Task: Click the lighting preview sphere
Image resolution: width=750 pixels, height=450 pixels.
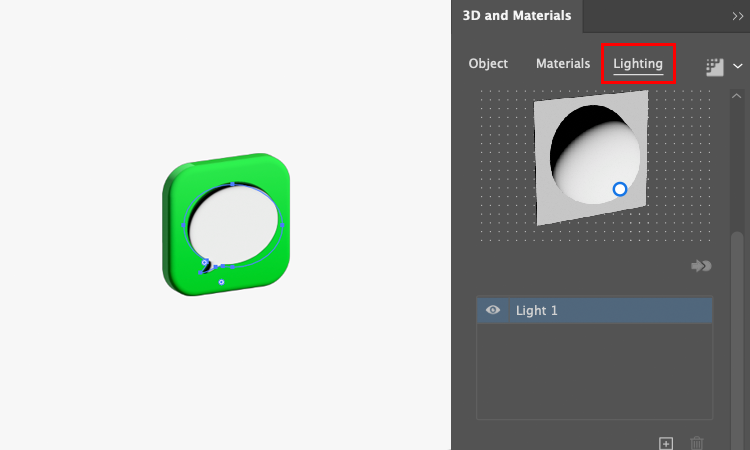Action: click(x=595, y=155)
